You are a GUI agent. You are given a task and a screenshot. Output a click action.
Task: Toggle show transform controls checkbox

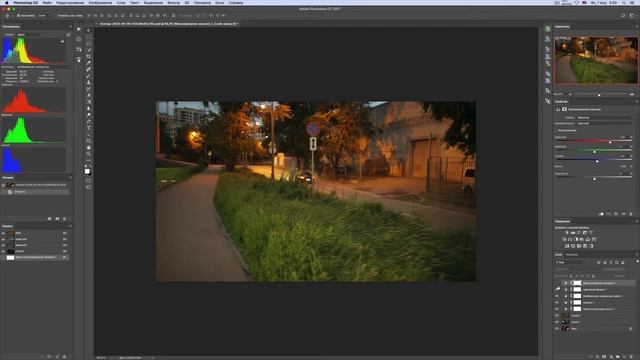point(56,16)
